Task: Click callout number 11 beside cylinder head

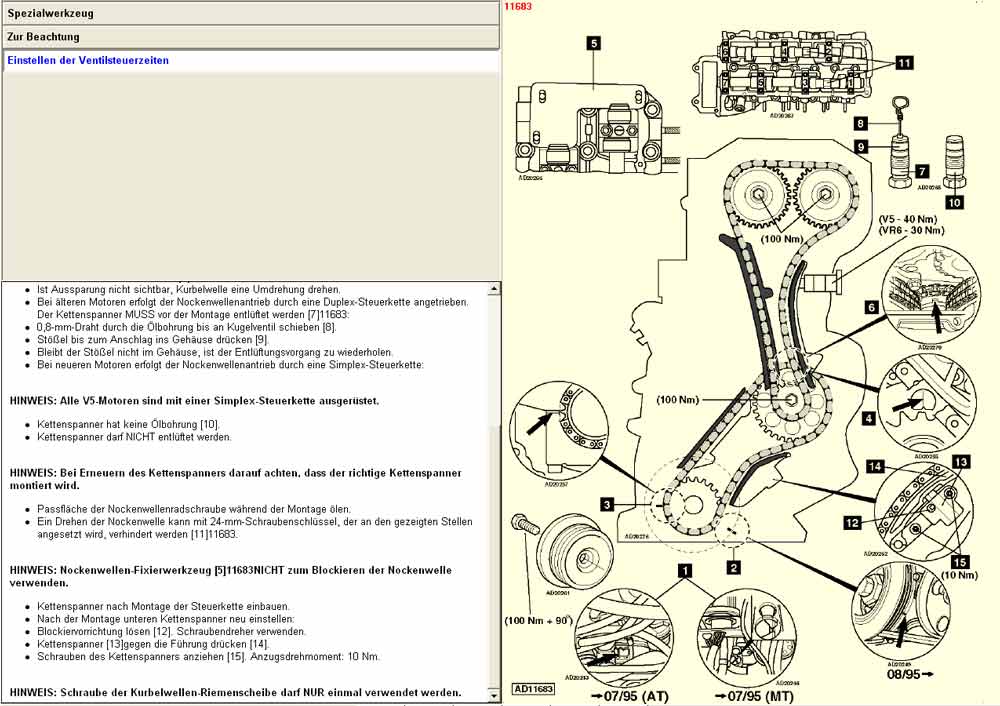Action: coord(903,62)
